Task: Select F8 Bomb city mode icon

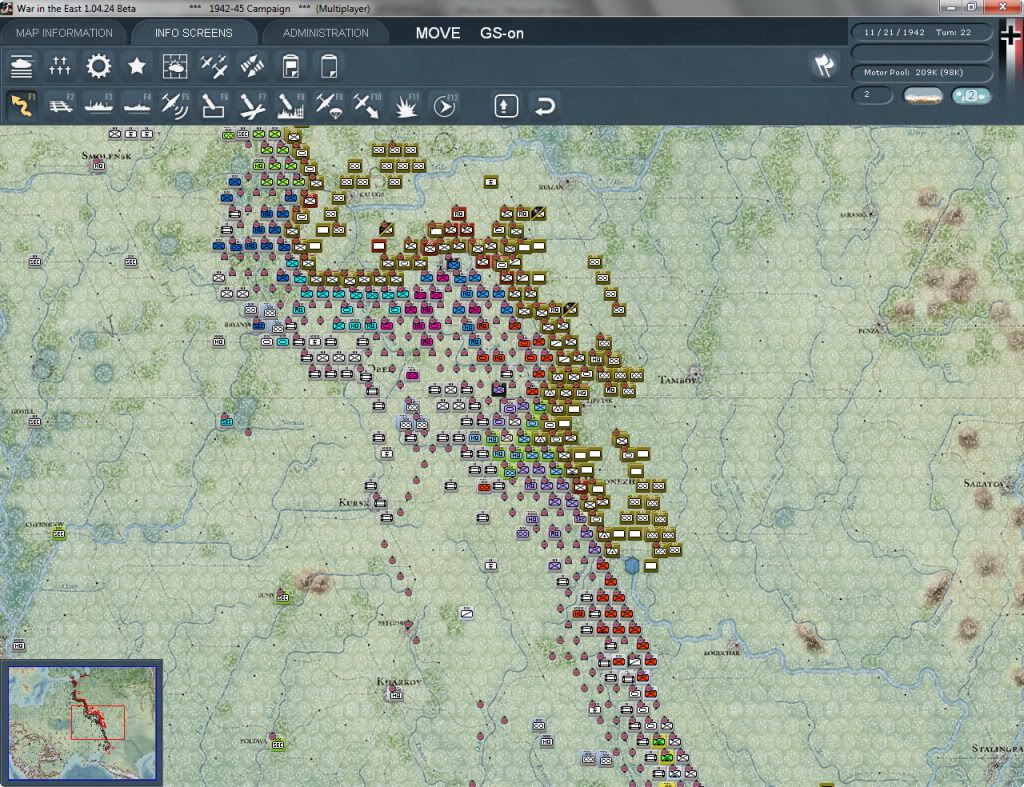Action: point(291,105)
